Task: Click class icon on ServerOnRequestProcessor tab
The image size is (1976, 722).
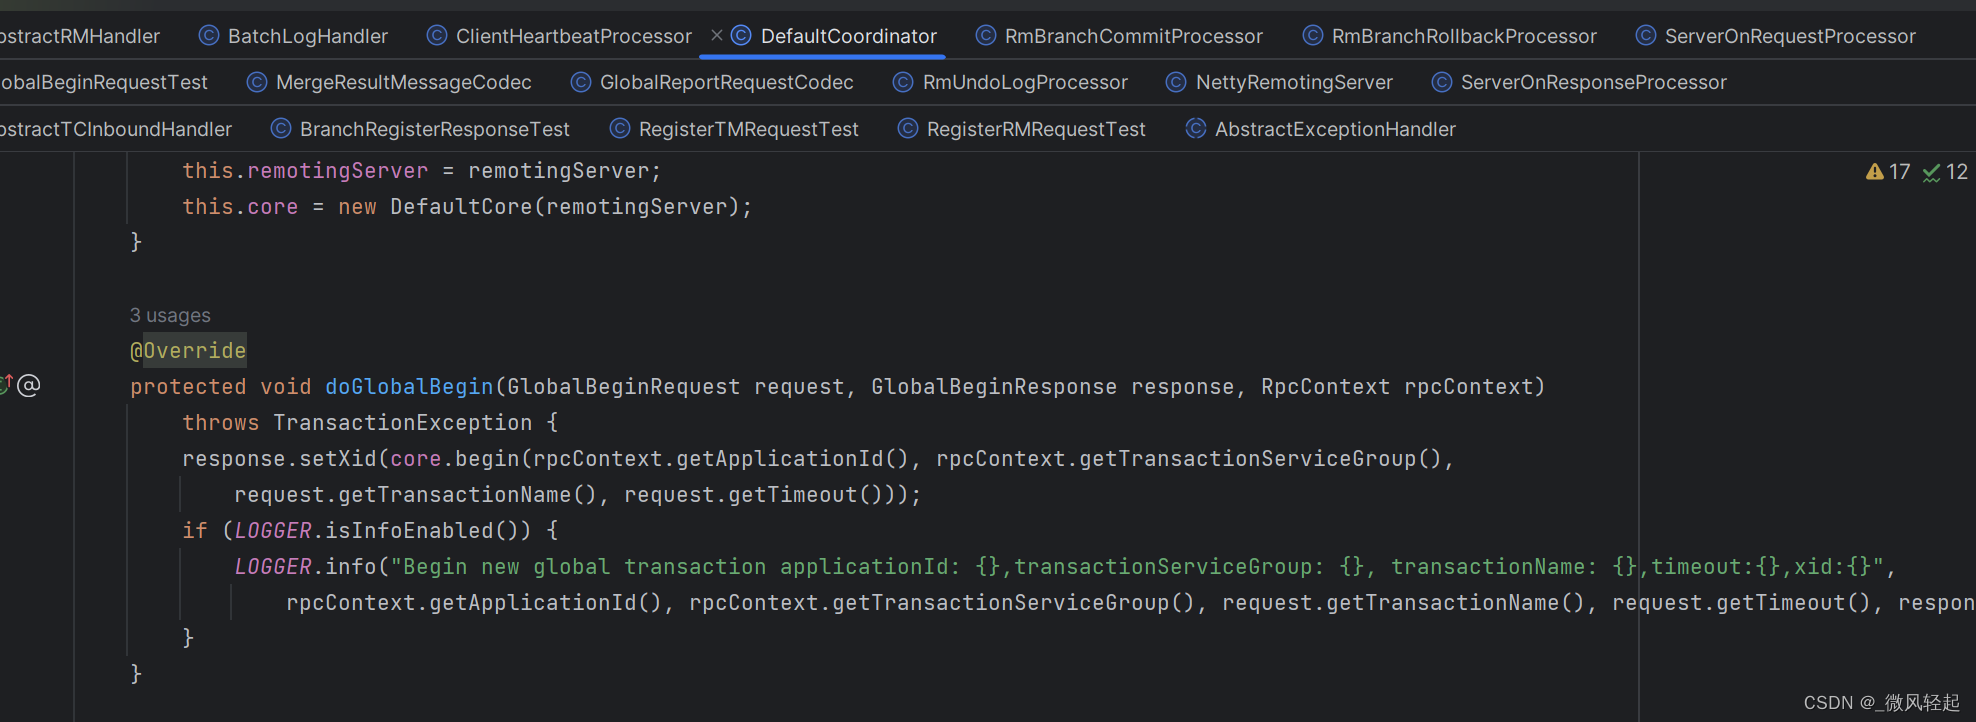Action: click(x=1646, y=36)
